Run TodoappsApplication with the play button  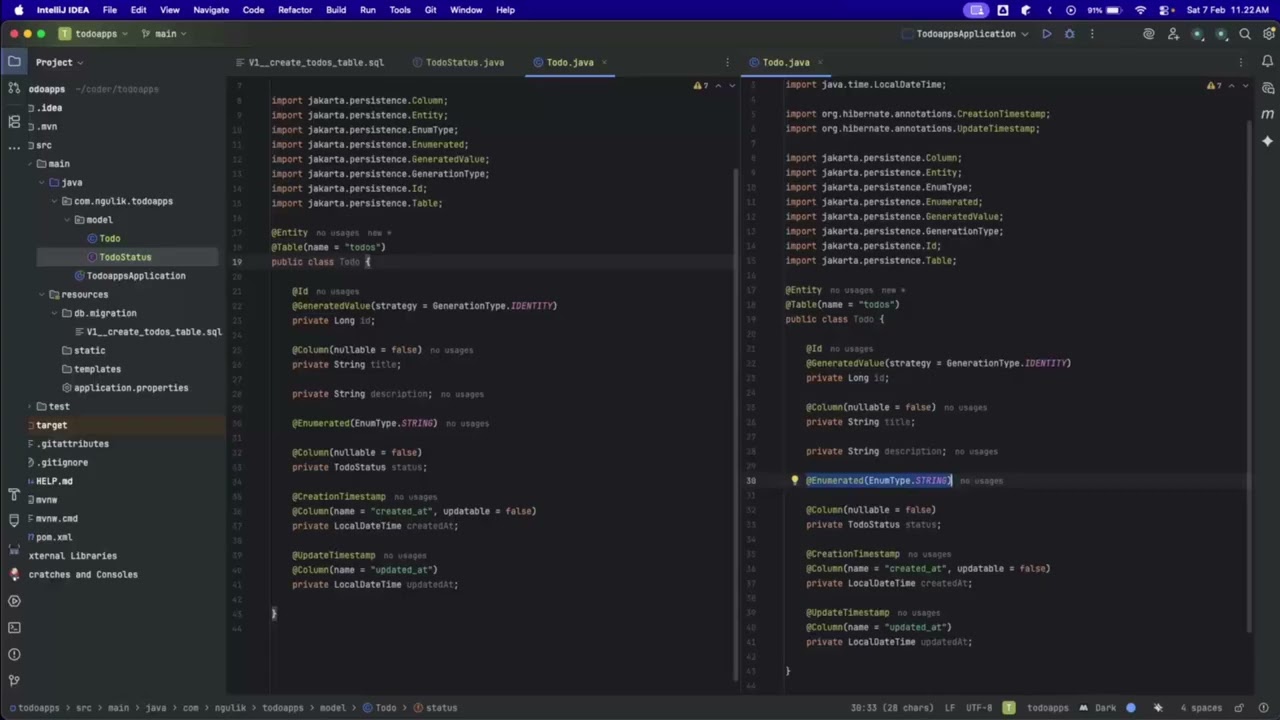1046,34
